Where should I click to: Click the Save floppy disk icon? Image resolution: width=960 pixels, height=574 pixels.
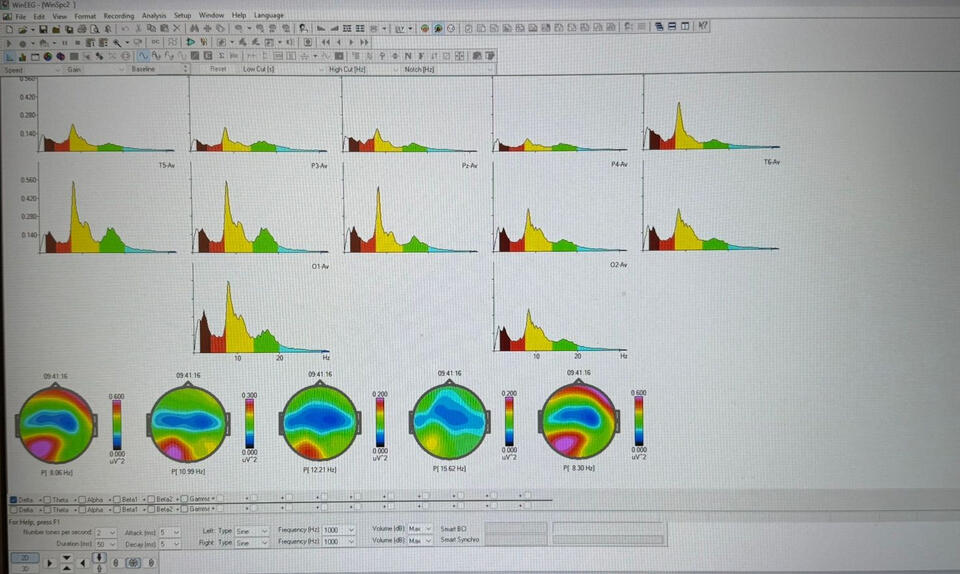(43, 29)
